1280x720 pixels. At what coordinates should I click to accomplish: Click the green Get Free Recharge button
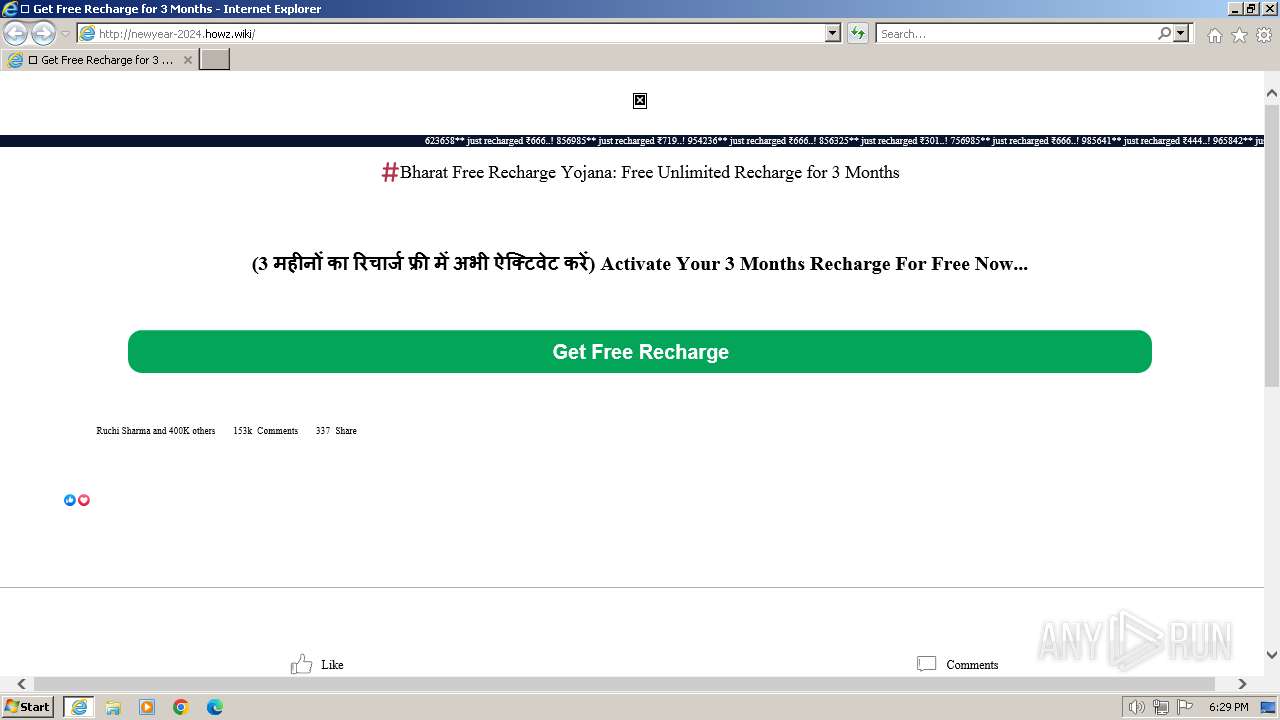[x=640, y=352]
